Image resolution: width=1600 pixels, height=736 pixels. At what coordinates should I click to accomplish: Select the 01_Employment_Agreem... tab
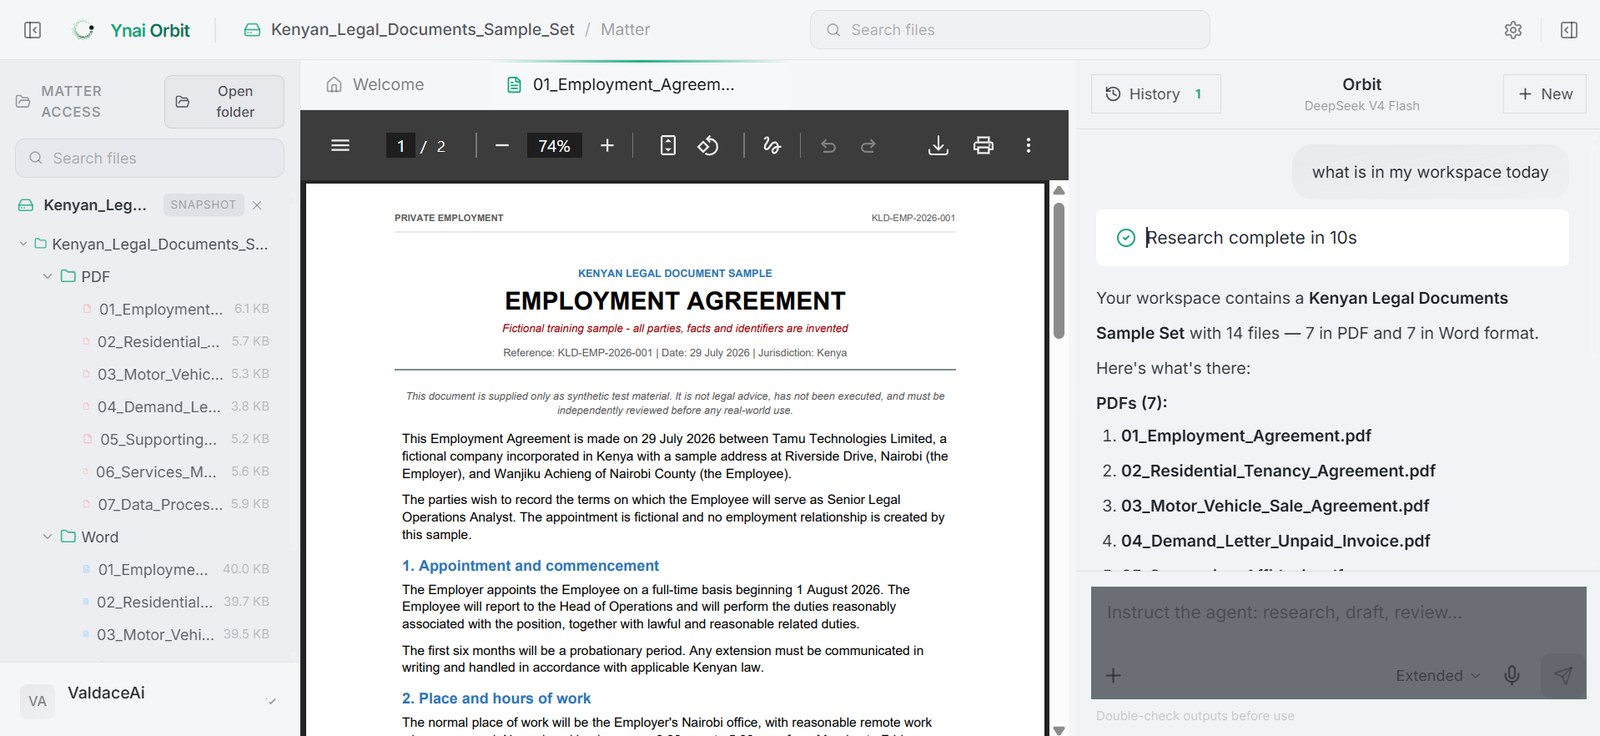tap(621, 85)
